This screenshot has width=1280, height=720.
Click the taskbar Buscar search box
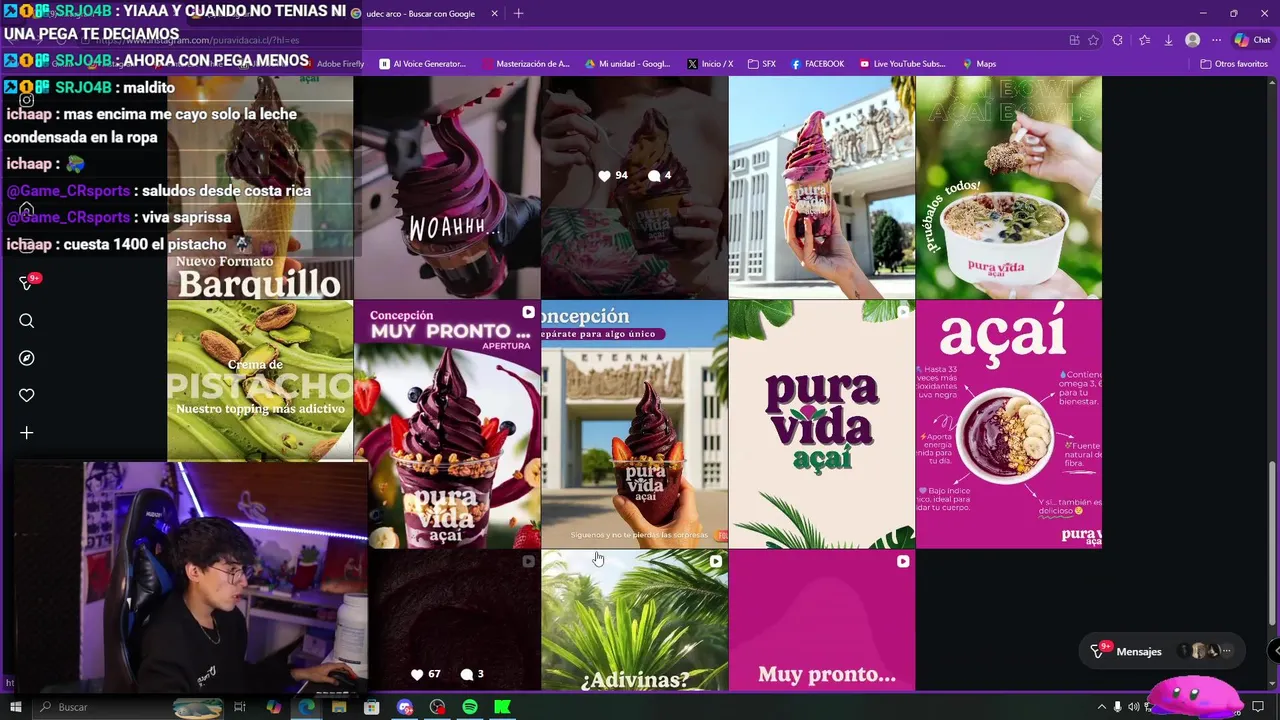[x=130, y=707]
